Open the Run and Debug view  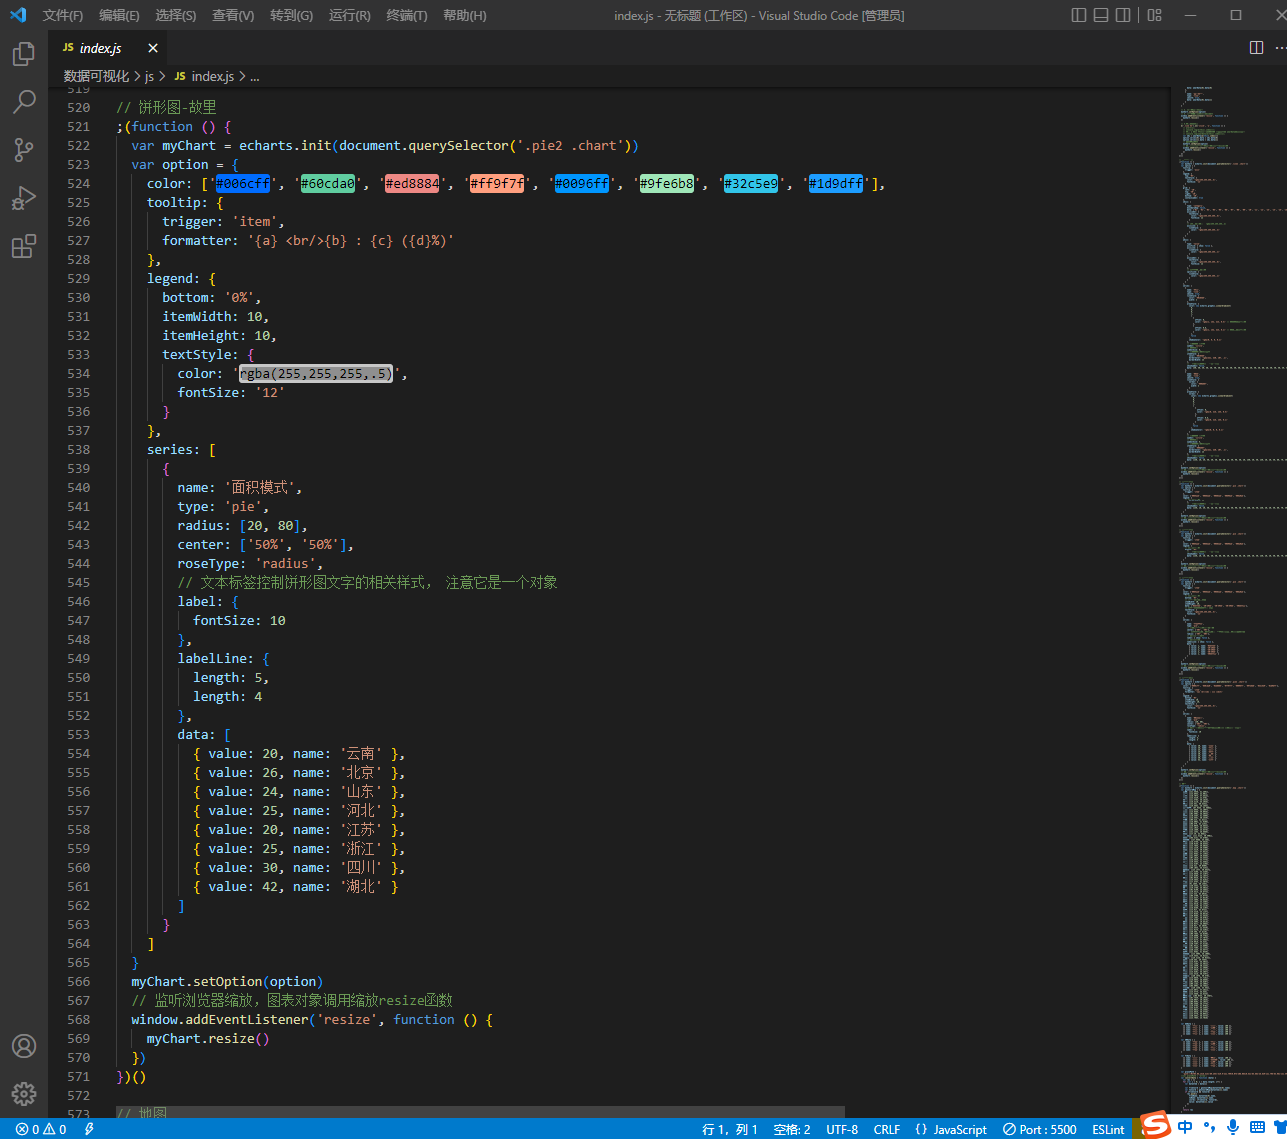[x=24, y=198]
